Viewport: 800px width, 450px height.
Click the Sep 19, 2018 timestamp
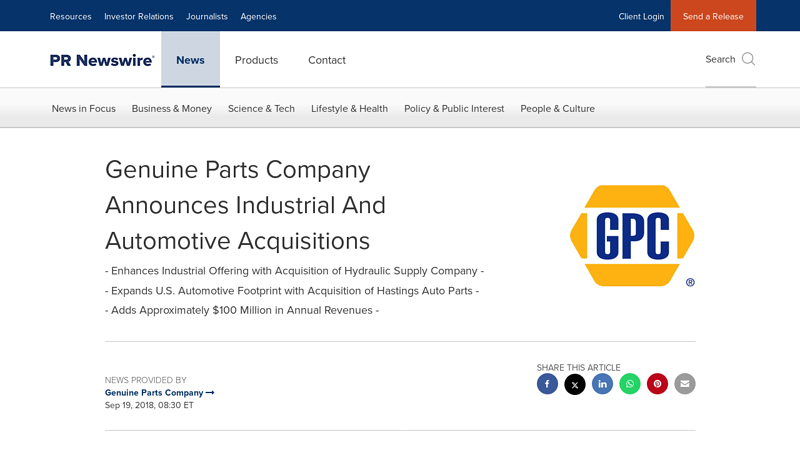pos(149,405)
